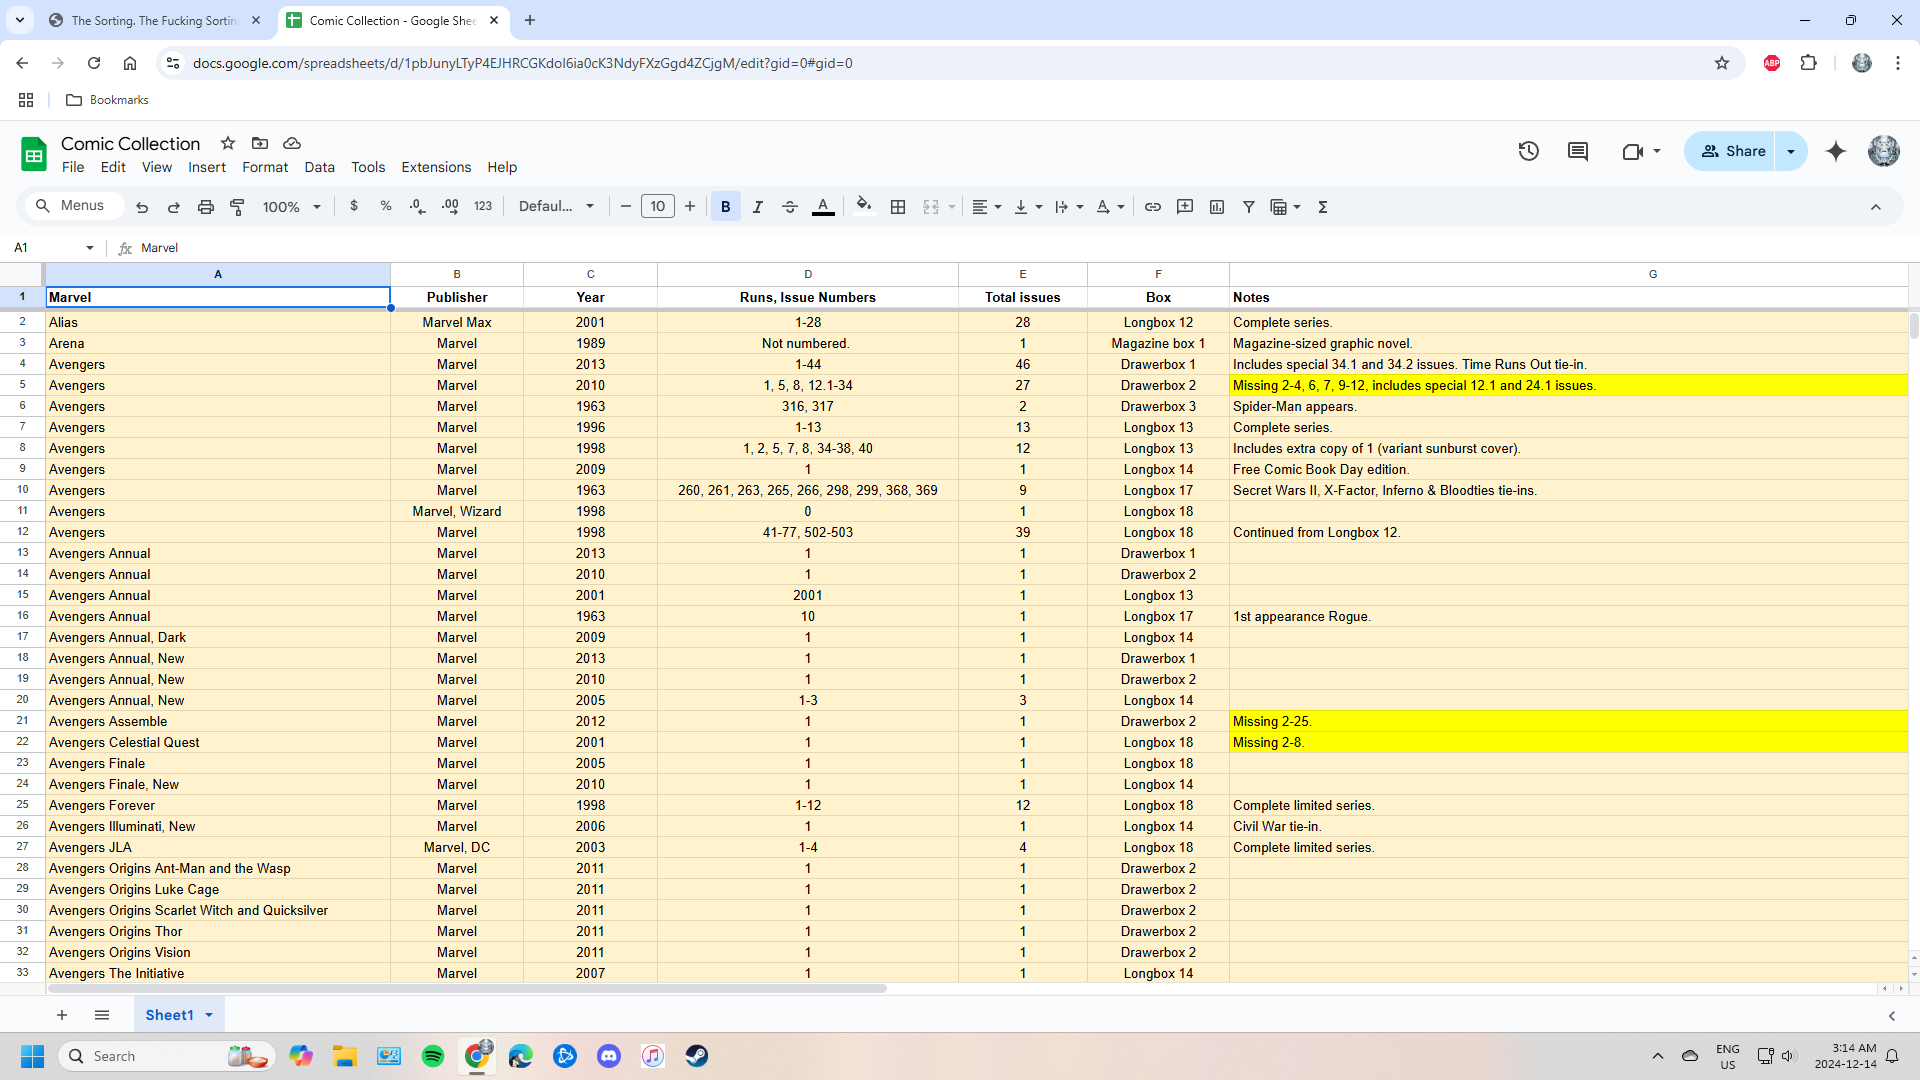Star the Comic Collection document
1920x1080 pixels.
(x=228, y=143)
